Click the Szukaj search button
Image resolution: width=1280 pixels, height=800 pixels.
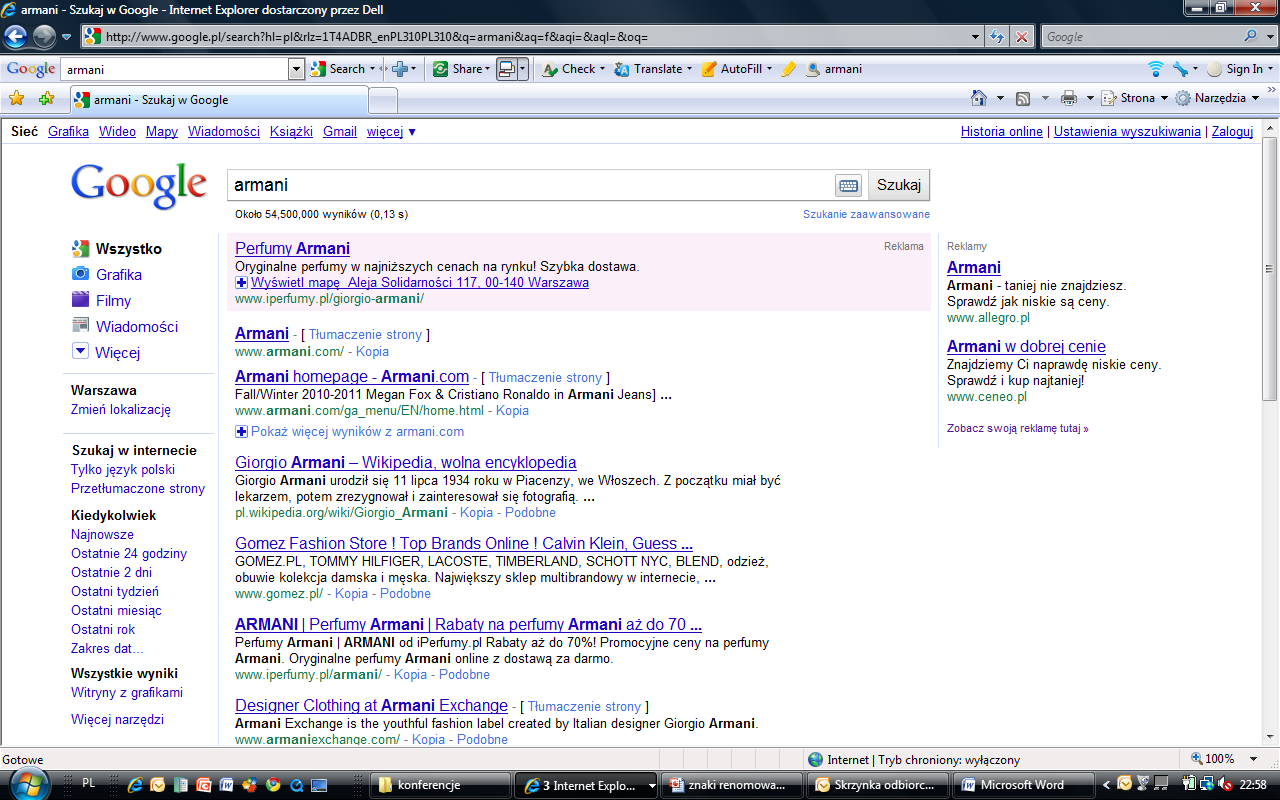(898, 185)
